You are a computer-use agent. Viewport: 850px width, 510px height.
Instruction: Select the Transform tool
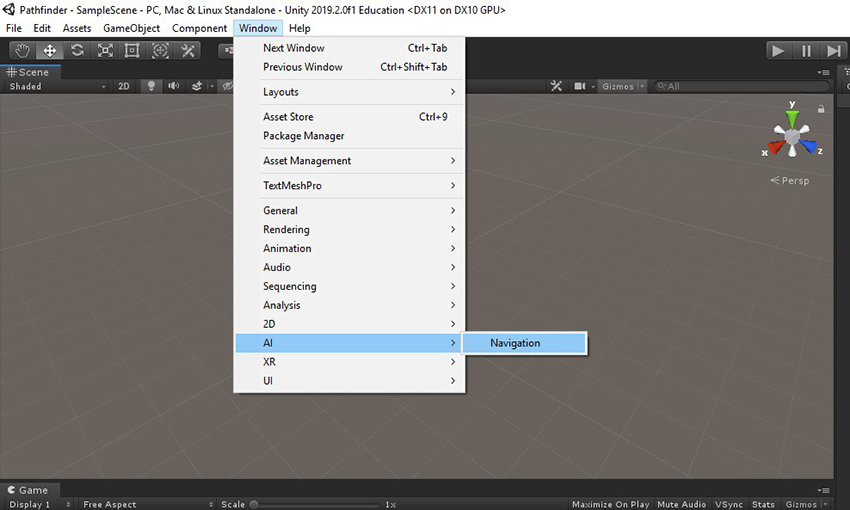[160, 51]
